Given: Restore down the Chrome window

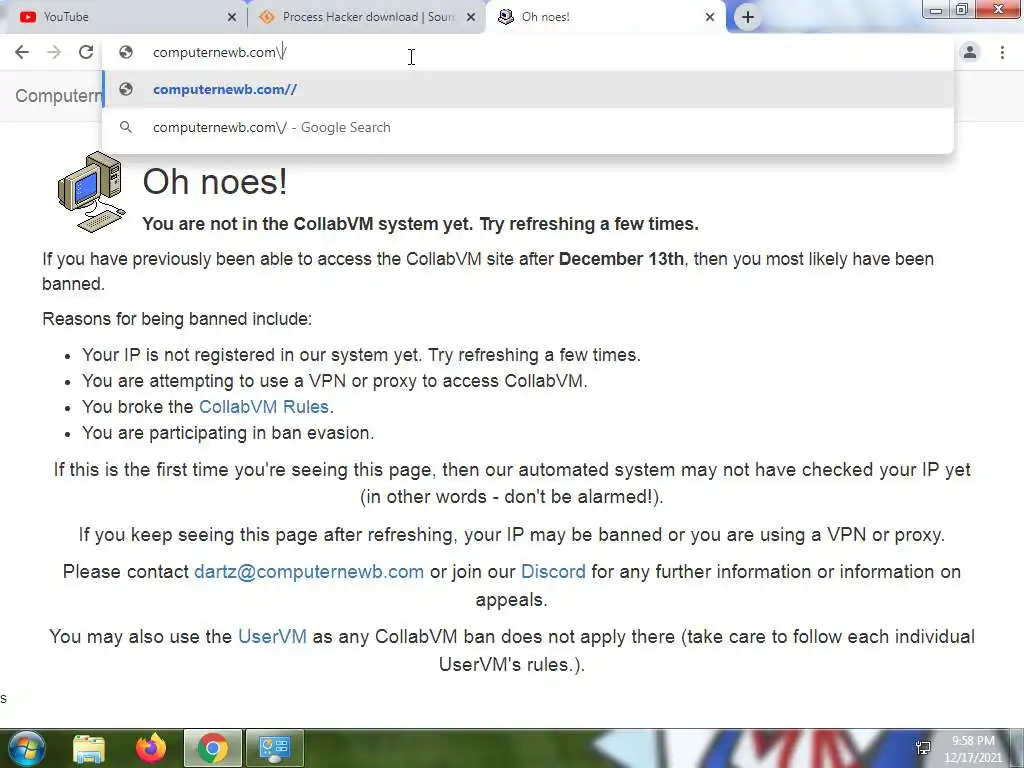Looking at the screenshot, I should pyautogui.click(x=961, y=10).
